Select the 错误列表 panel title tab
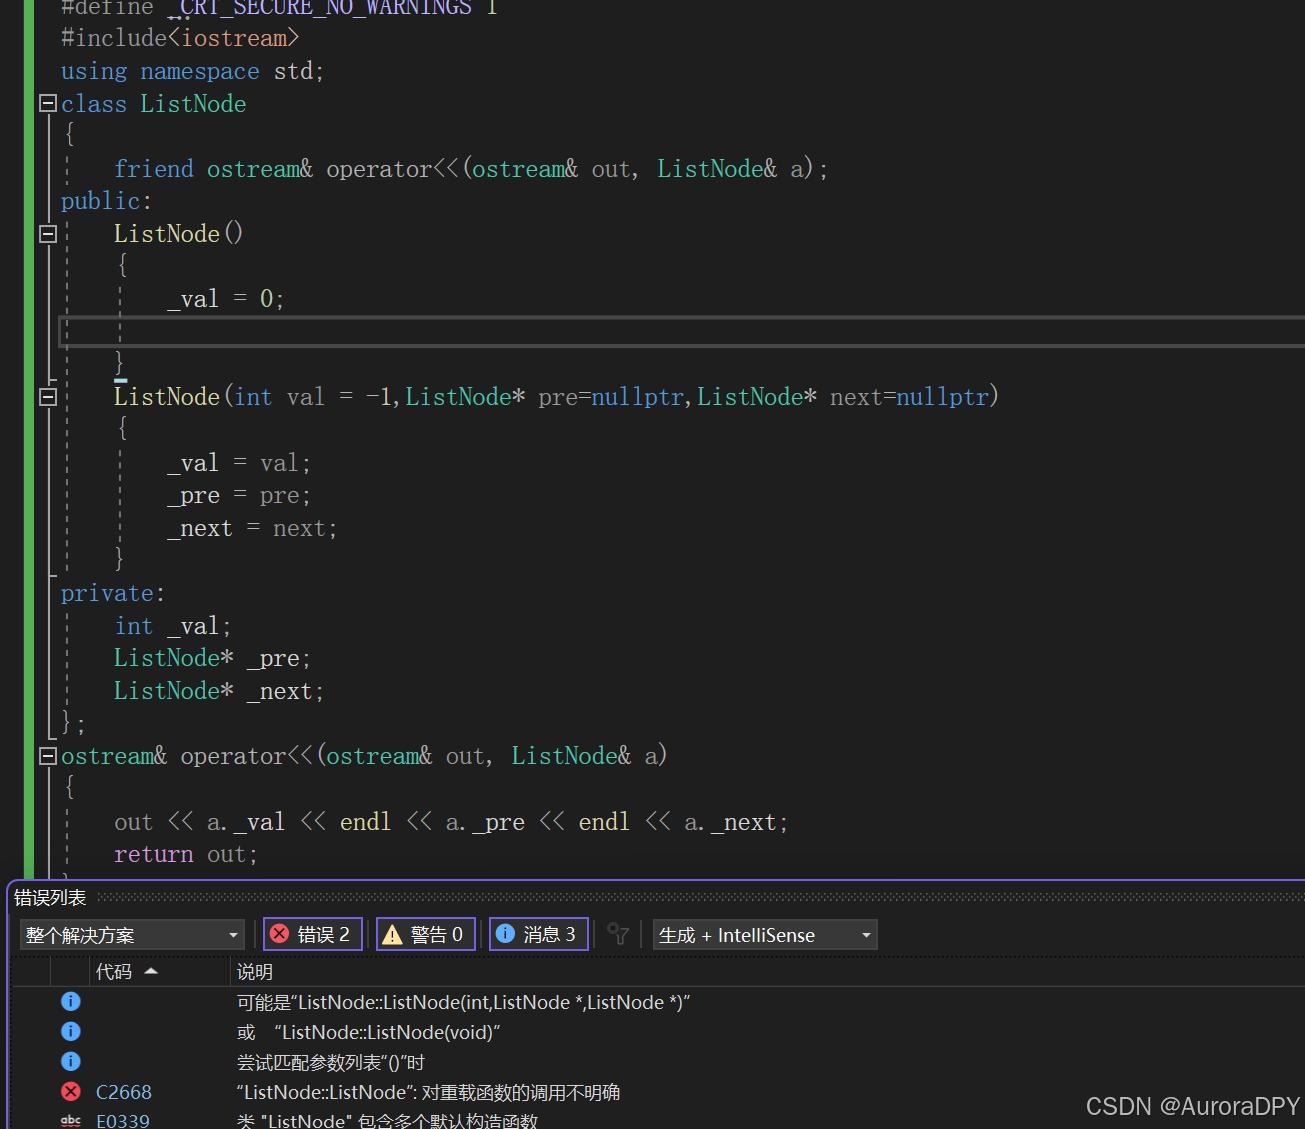1305x1129 pixels. (50, 897)
